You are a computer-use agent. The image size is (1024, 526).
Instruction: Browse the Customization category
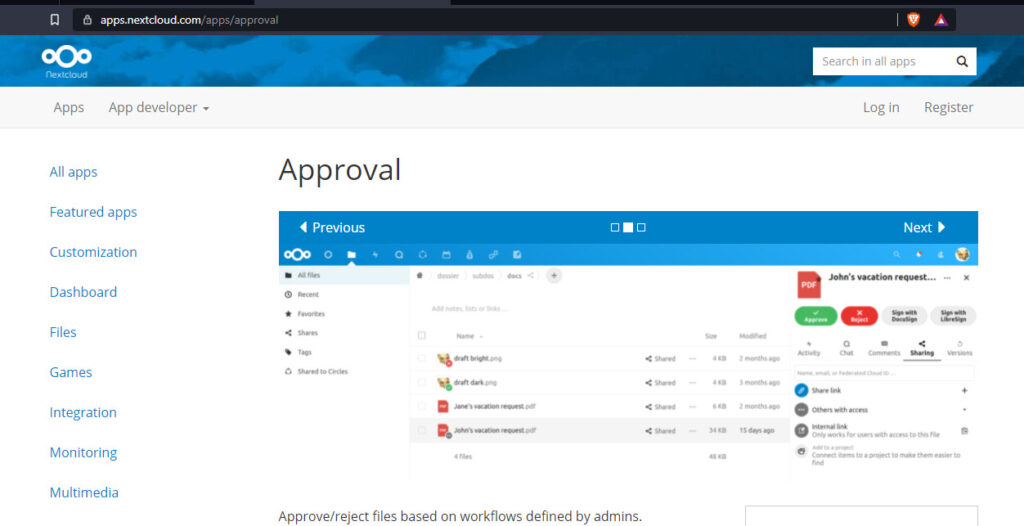(x=93, y=252)
